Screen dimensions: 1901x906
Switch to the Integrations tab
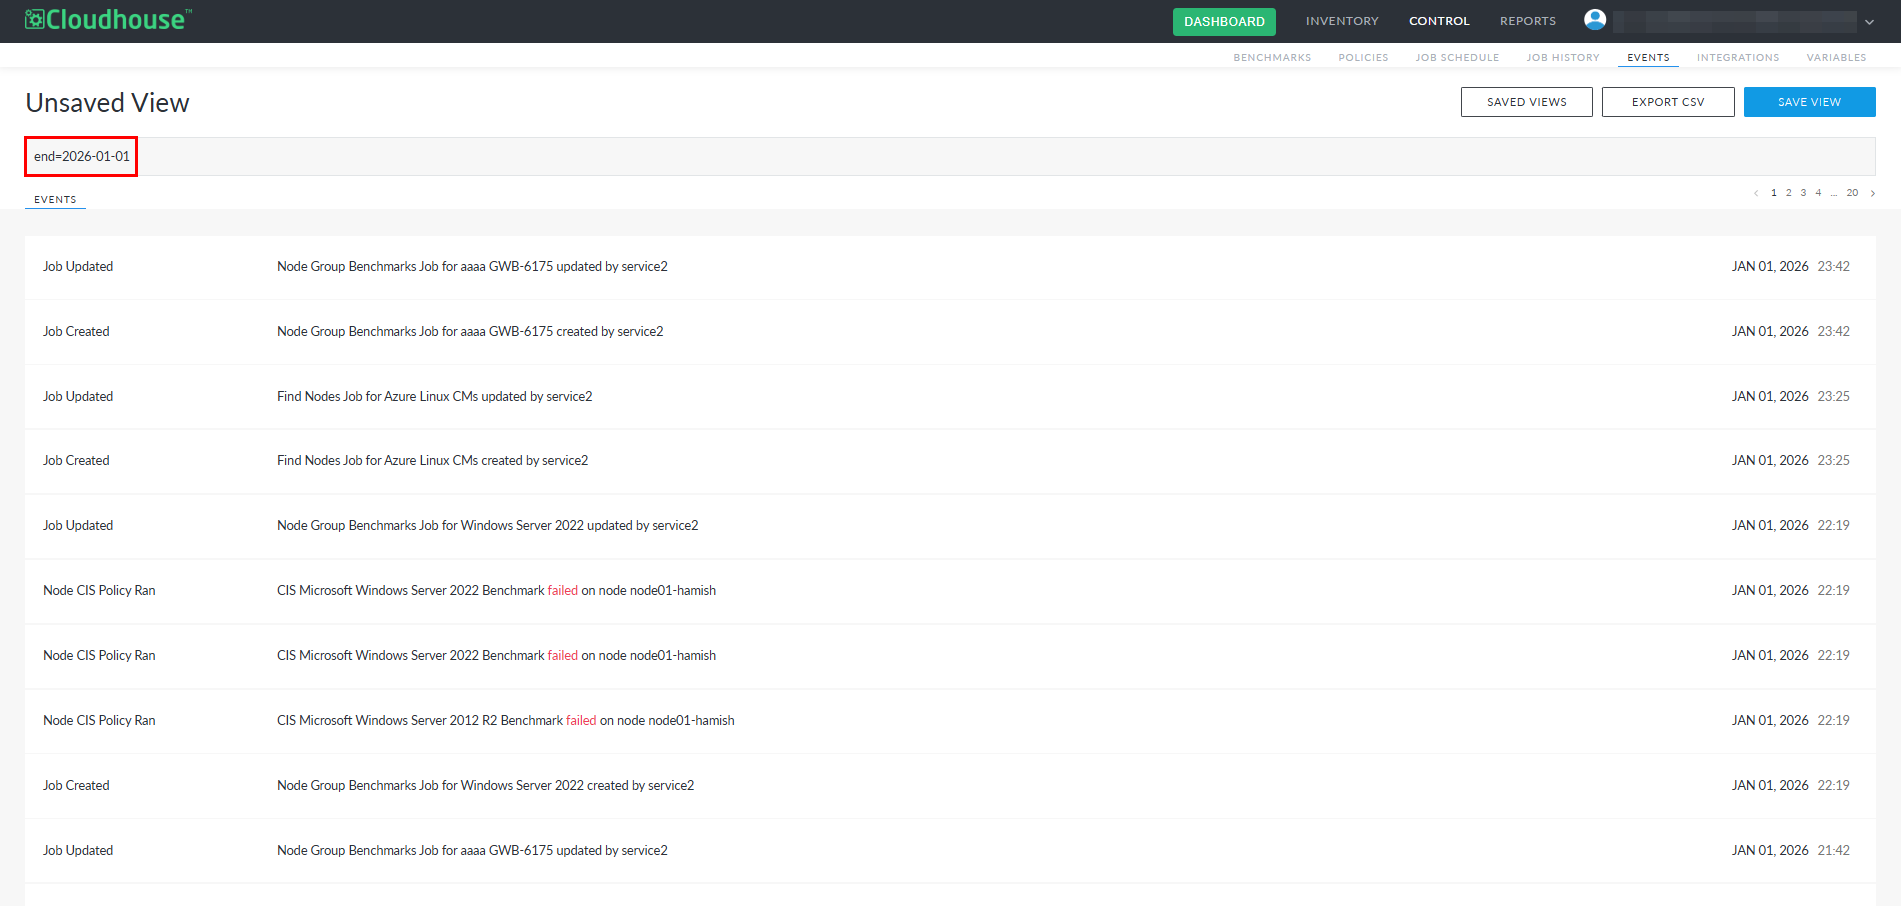(1737, 58)
